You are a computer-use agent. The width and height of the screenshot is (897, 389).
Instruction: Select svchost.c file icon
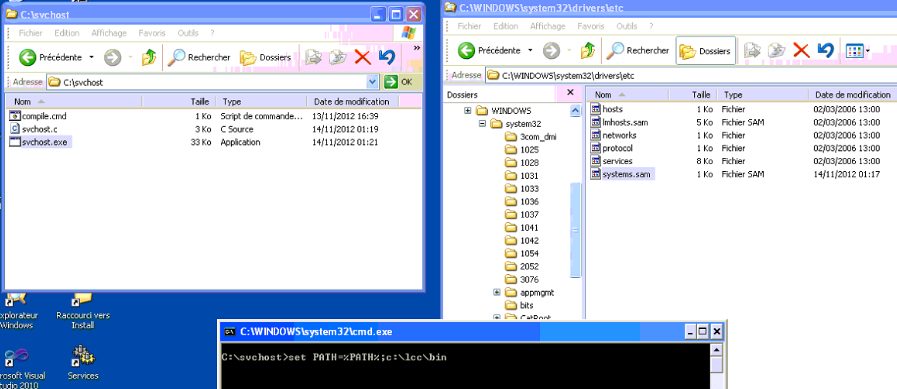click(15, 129)
